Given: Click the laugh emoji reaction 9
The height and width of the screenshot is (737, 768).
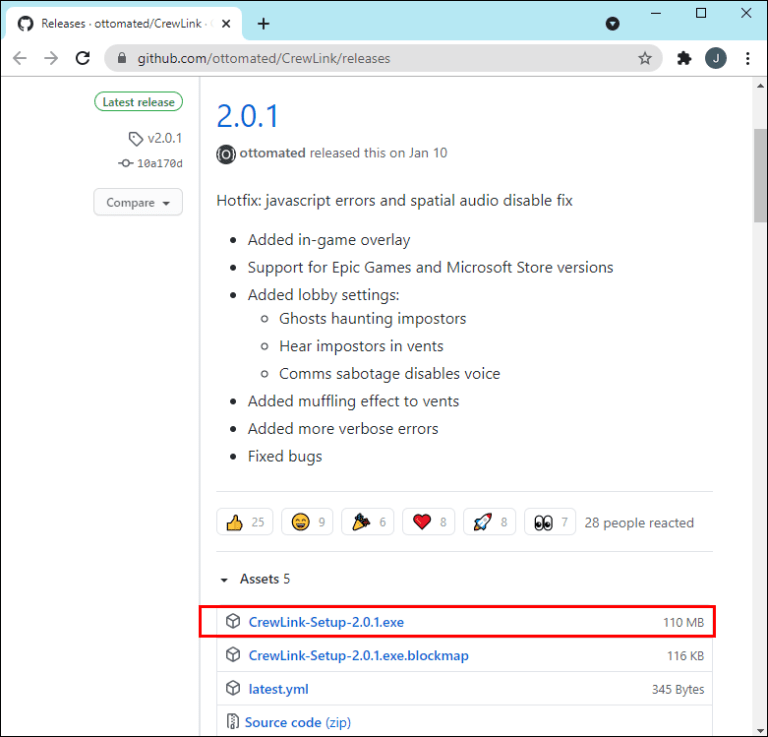Looking at the screenshot, I should click(x=307, y=522).
